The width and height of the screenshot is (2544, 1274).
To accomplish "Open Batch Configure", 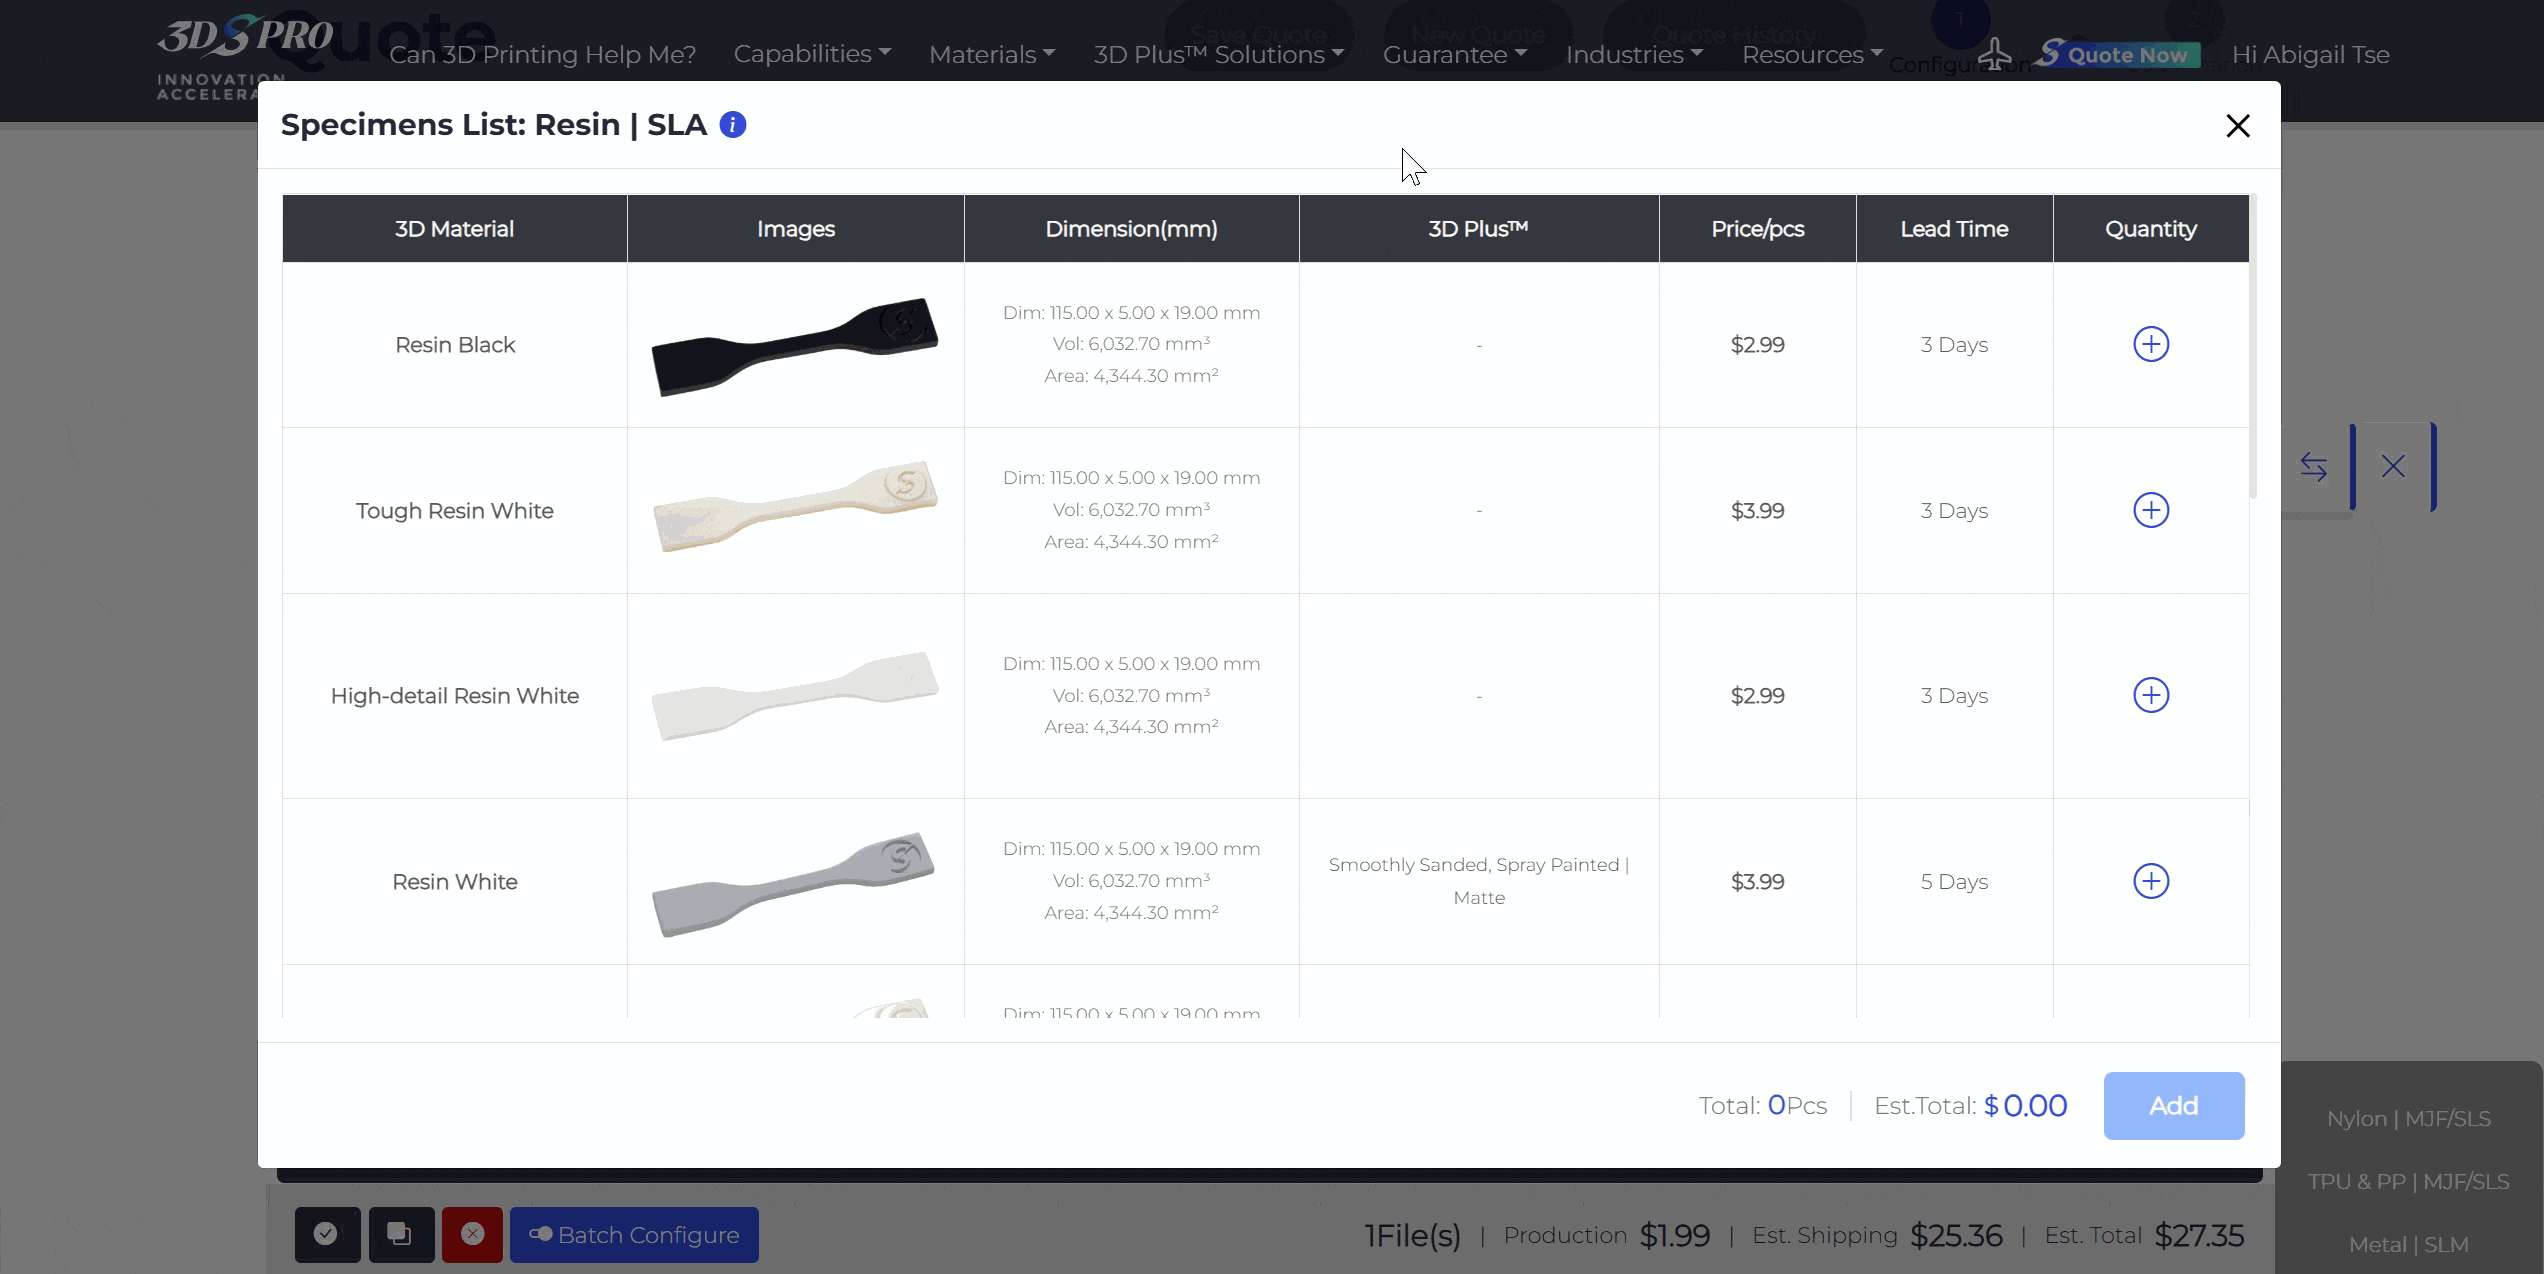I will click(634, 1235).
